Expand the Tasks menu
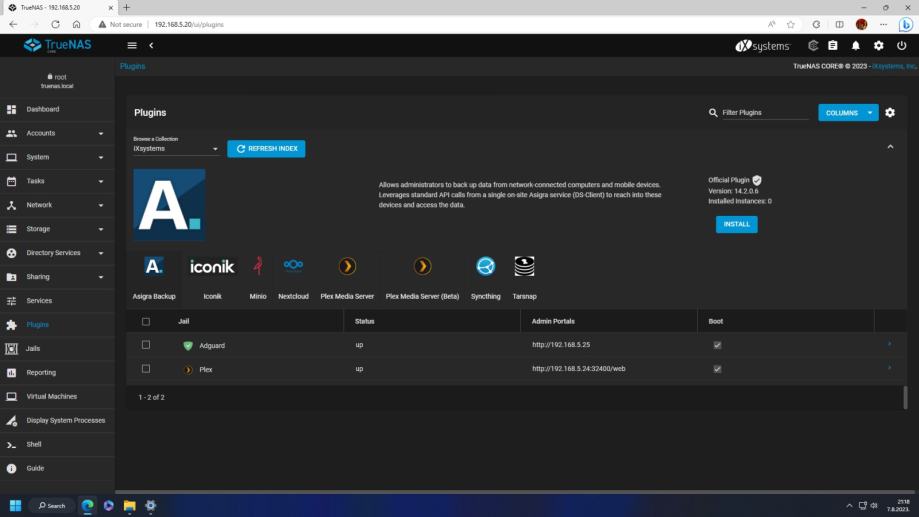The height and width of the screenshot is (517, 919). click(x=57, y=181)
